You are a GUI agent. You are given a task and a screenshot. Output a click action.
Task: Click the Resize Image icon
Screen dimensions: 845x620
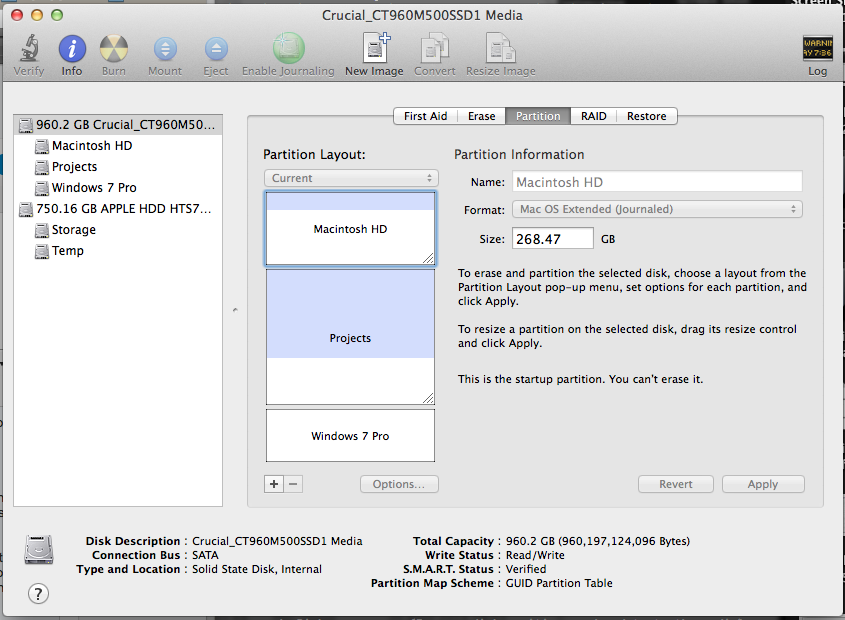click(x=500, y=48)
